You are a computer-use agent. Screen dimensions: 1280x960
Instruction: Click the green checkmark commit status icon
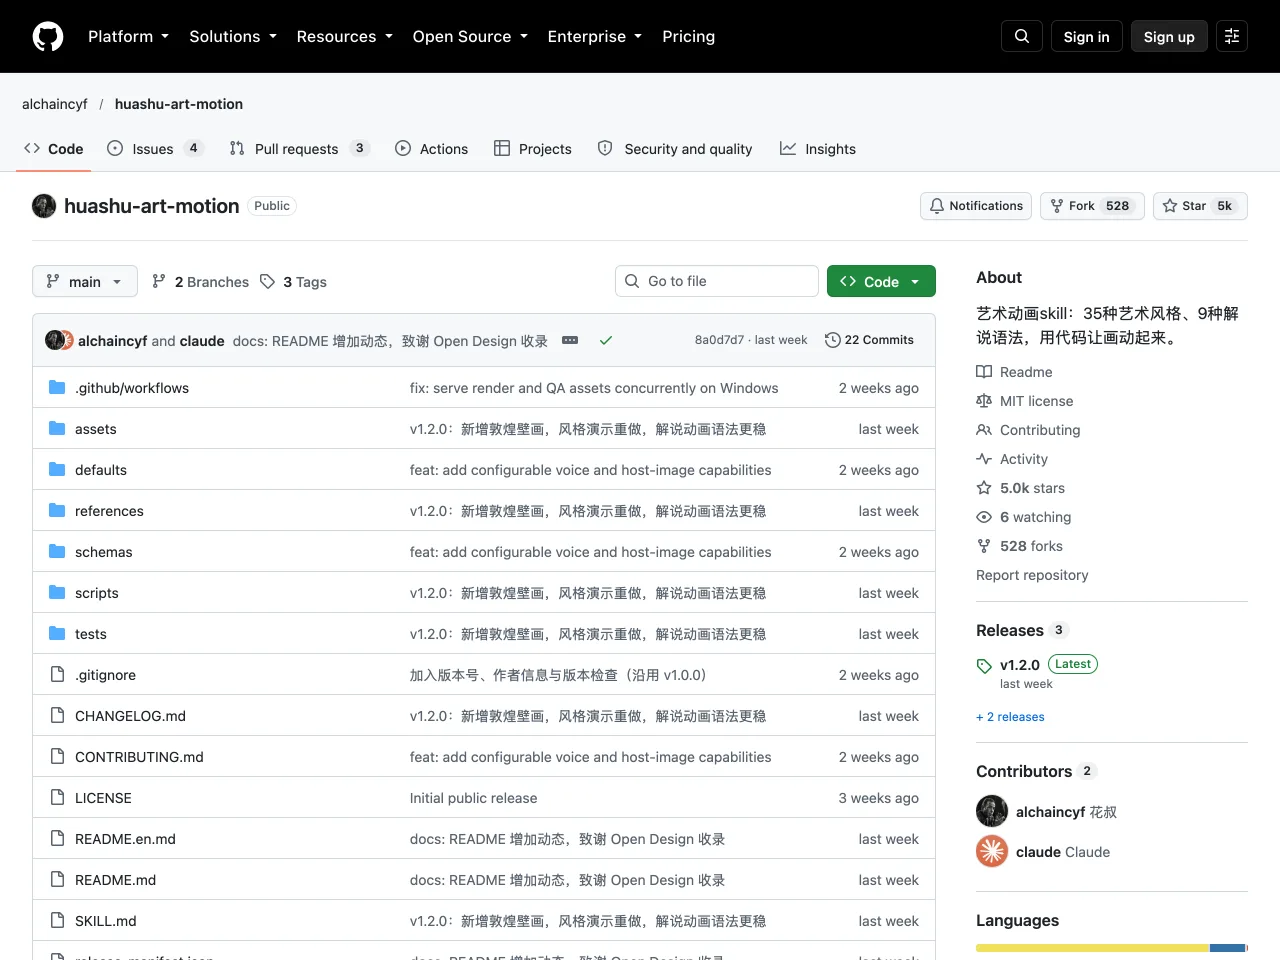[x=605, y=340]
